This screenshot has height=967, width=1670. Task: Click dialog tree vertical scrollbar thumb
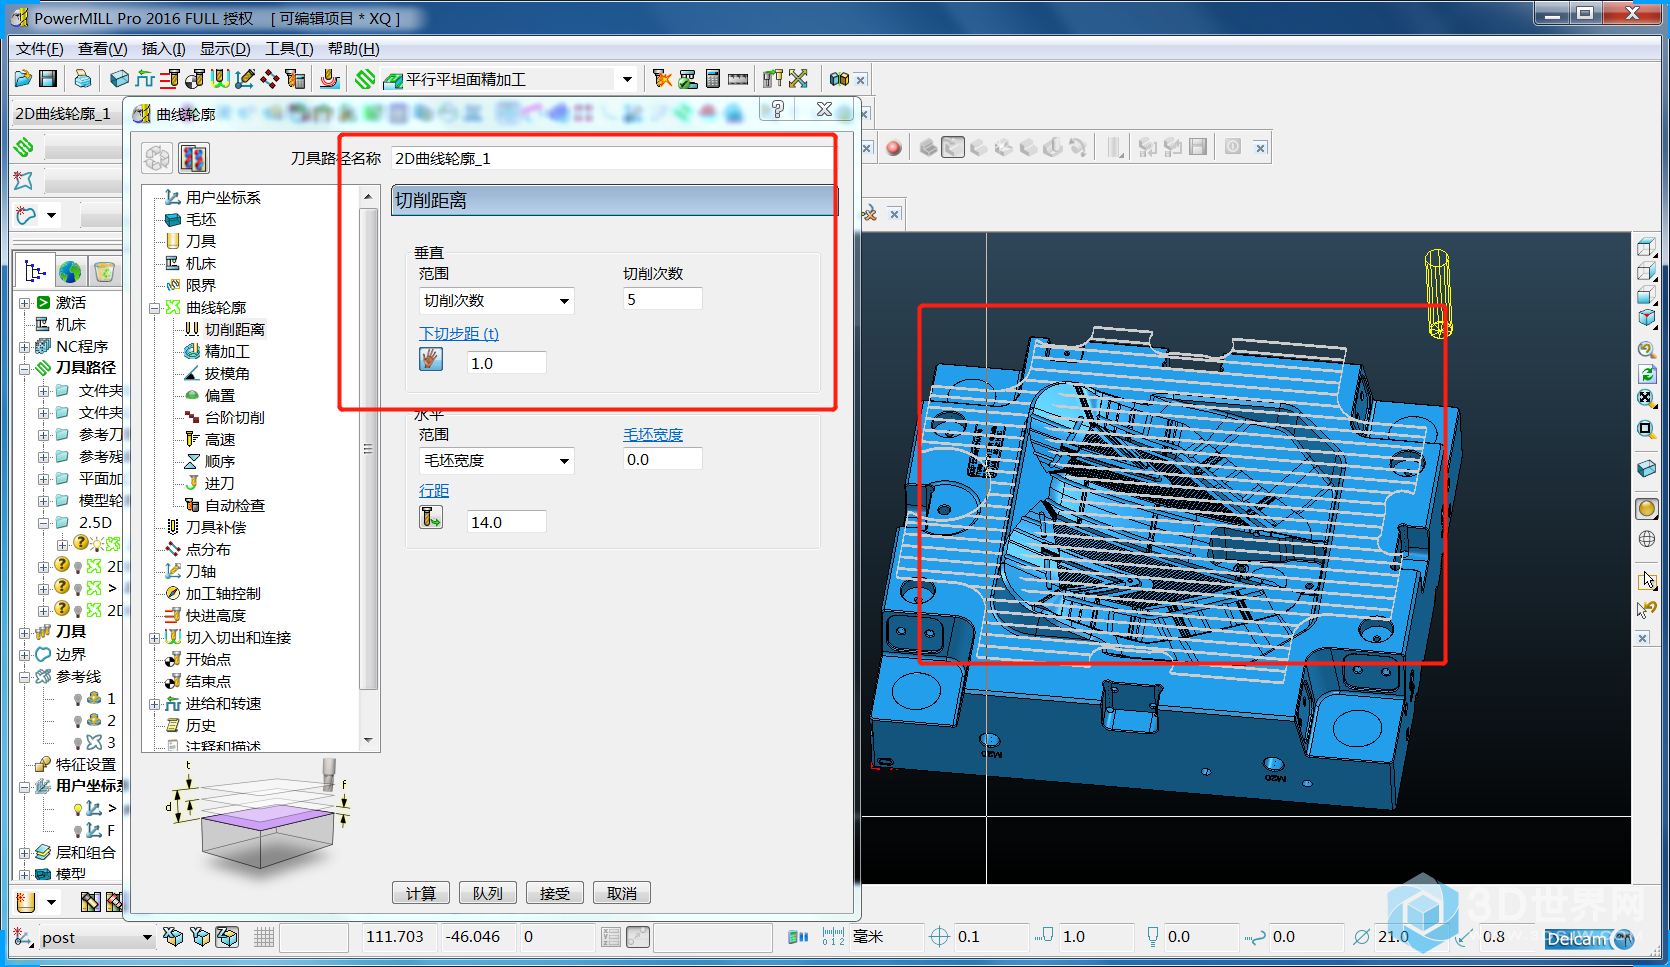pos(368,449)
